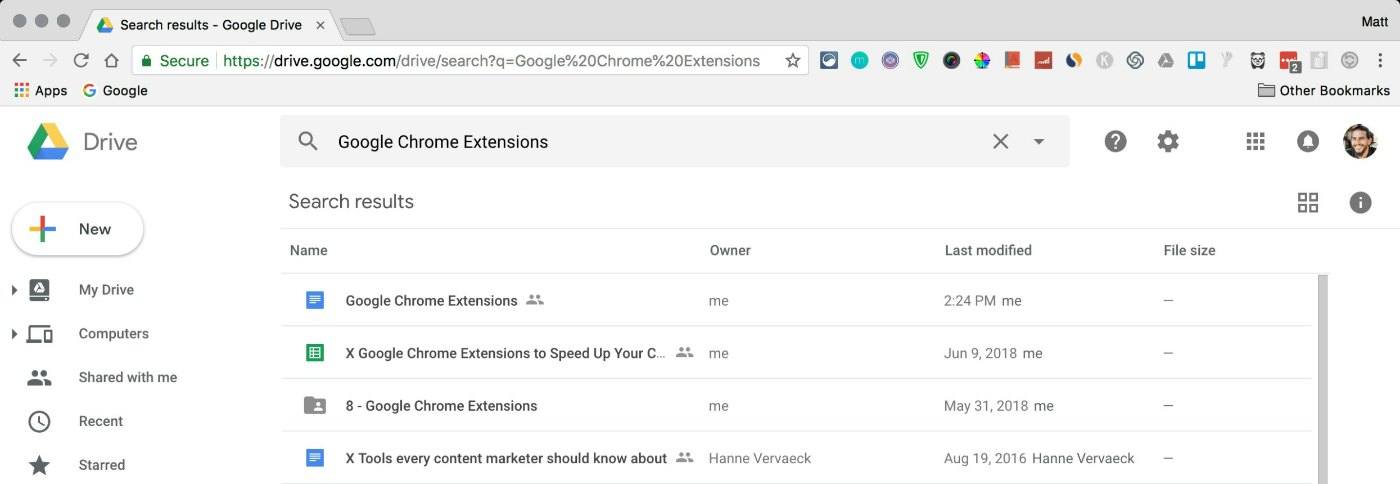Sort by Owner column header
Viewport: 1400px width, 484px height.
point(730,250)
